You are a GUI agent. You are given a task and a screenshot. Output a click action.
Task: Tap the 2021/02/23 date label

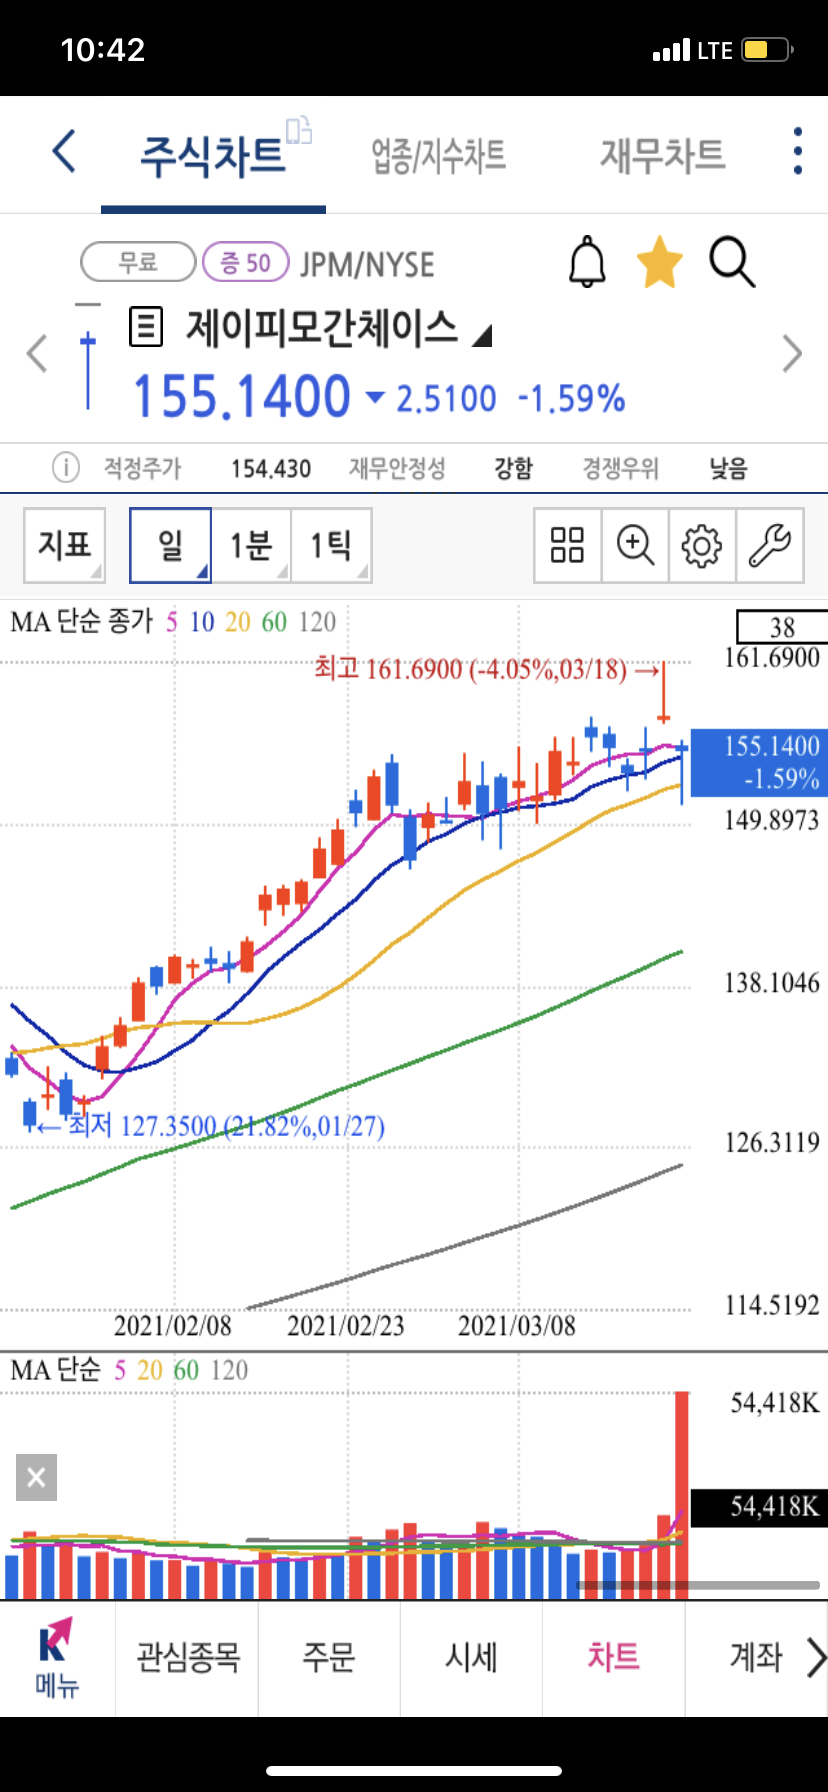tap(346, 1326)
